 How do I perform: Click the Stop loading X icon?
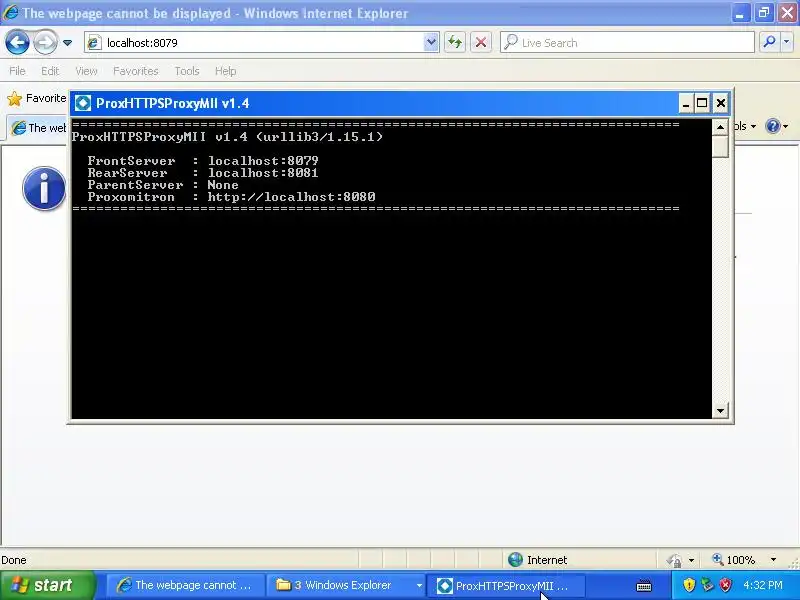pos(481,42)
